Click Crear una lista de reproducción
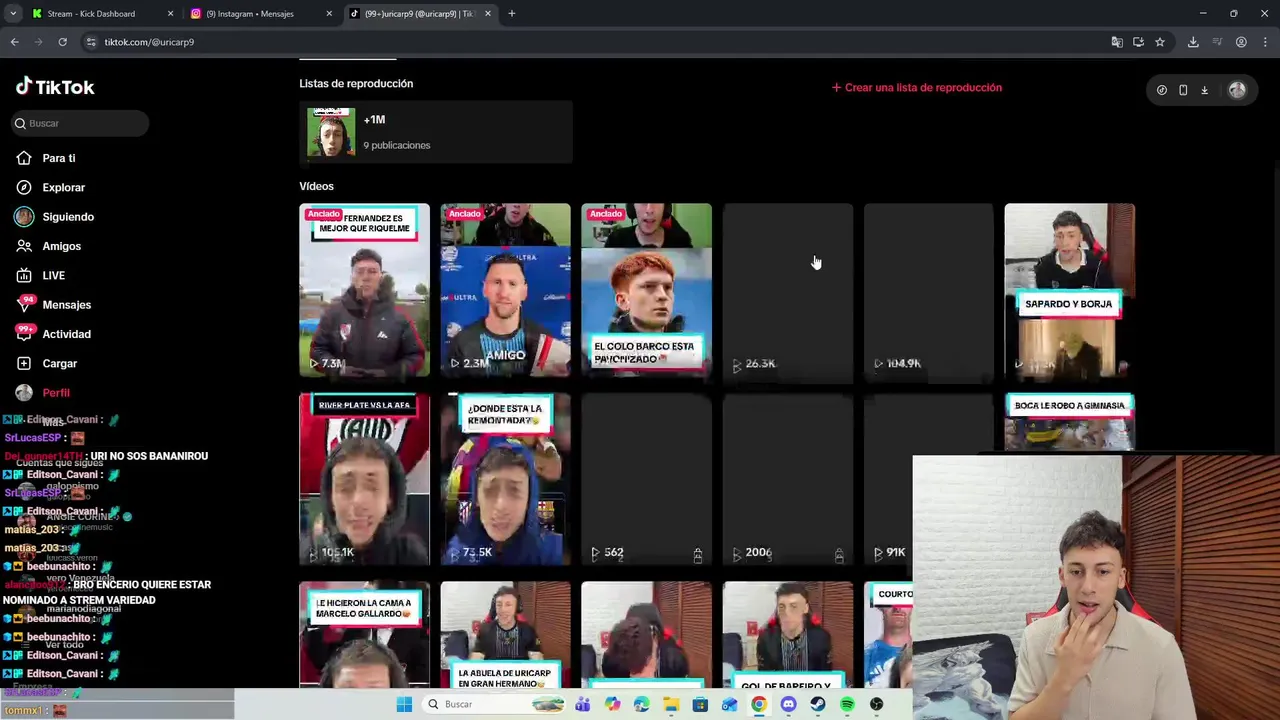 pos(916,87)
